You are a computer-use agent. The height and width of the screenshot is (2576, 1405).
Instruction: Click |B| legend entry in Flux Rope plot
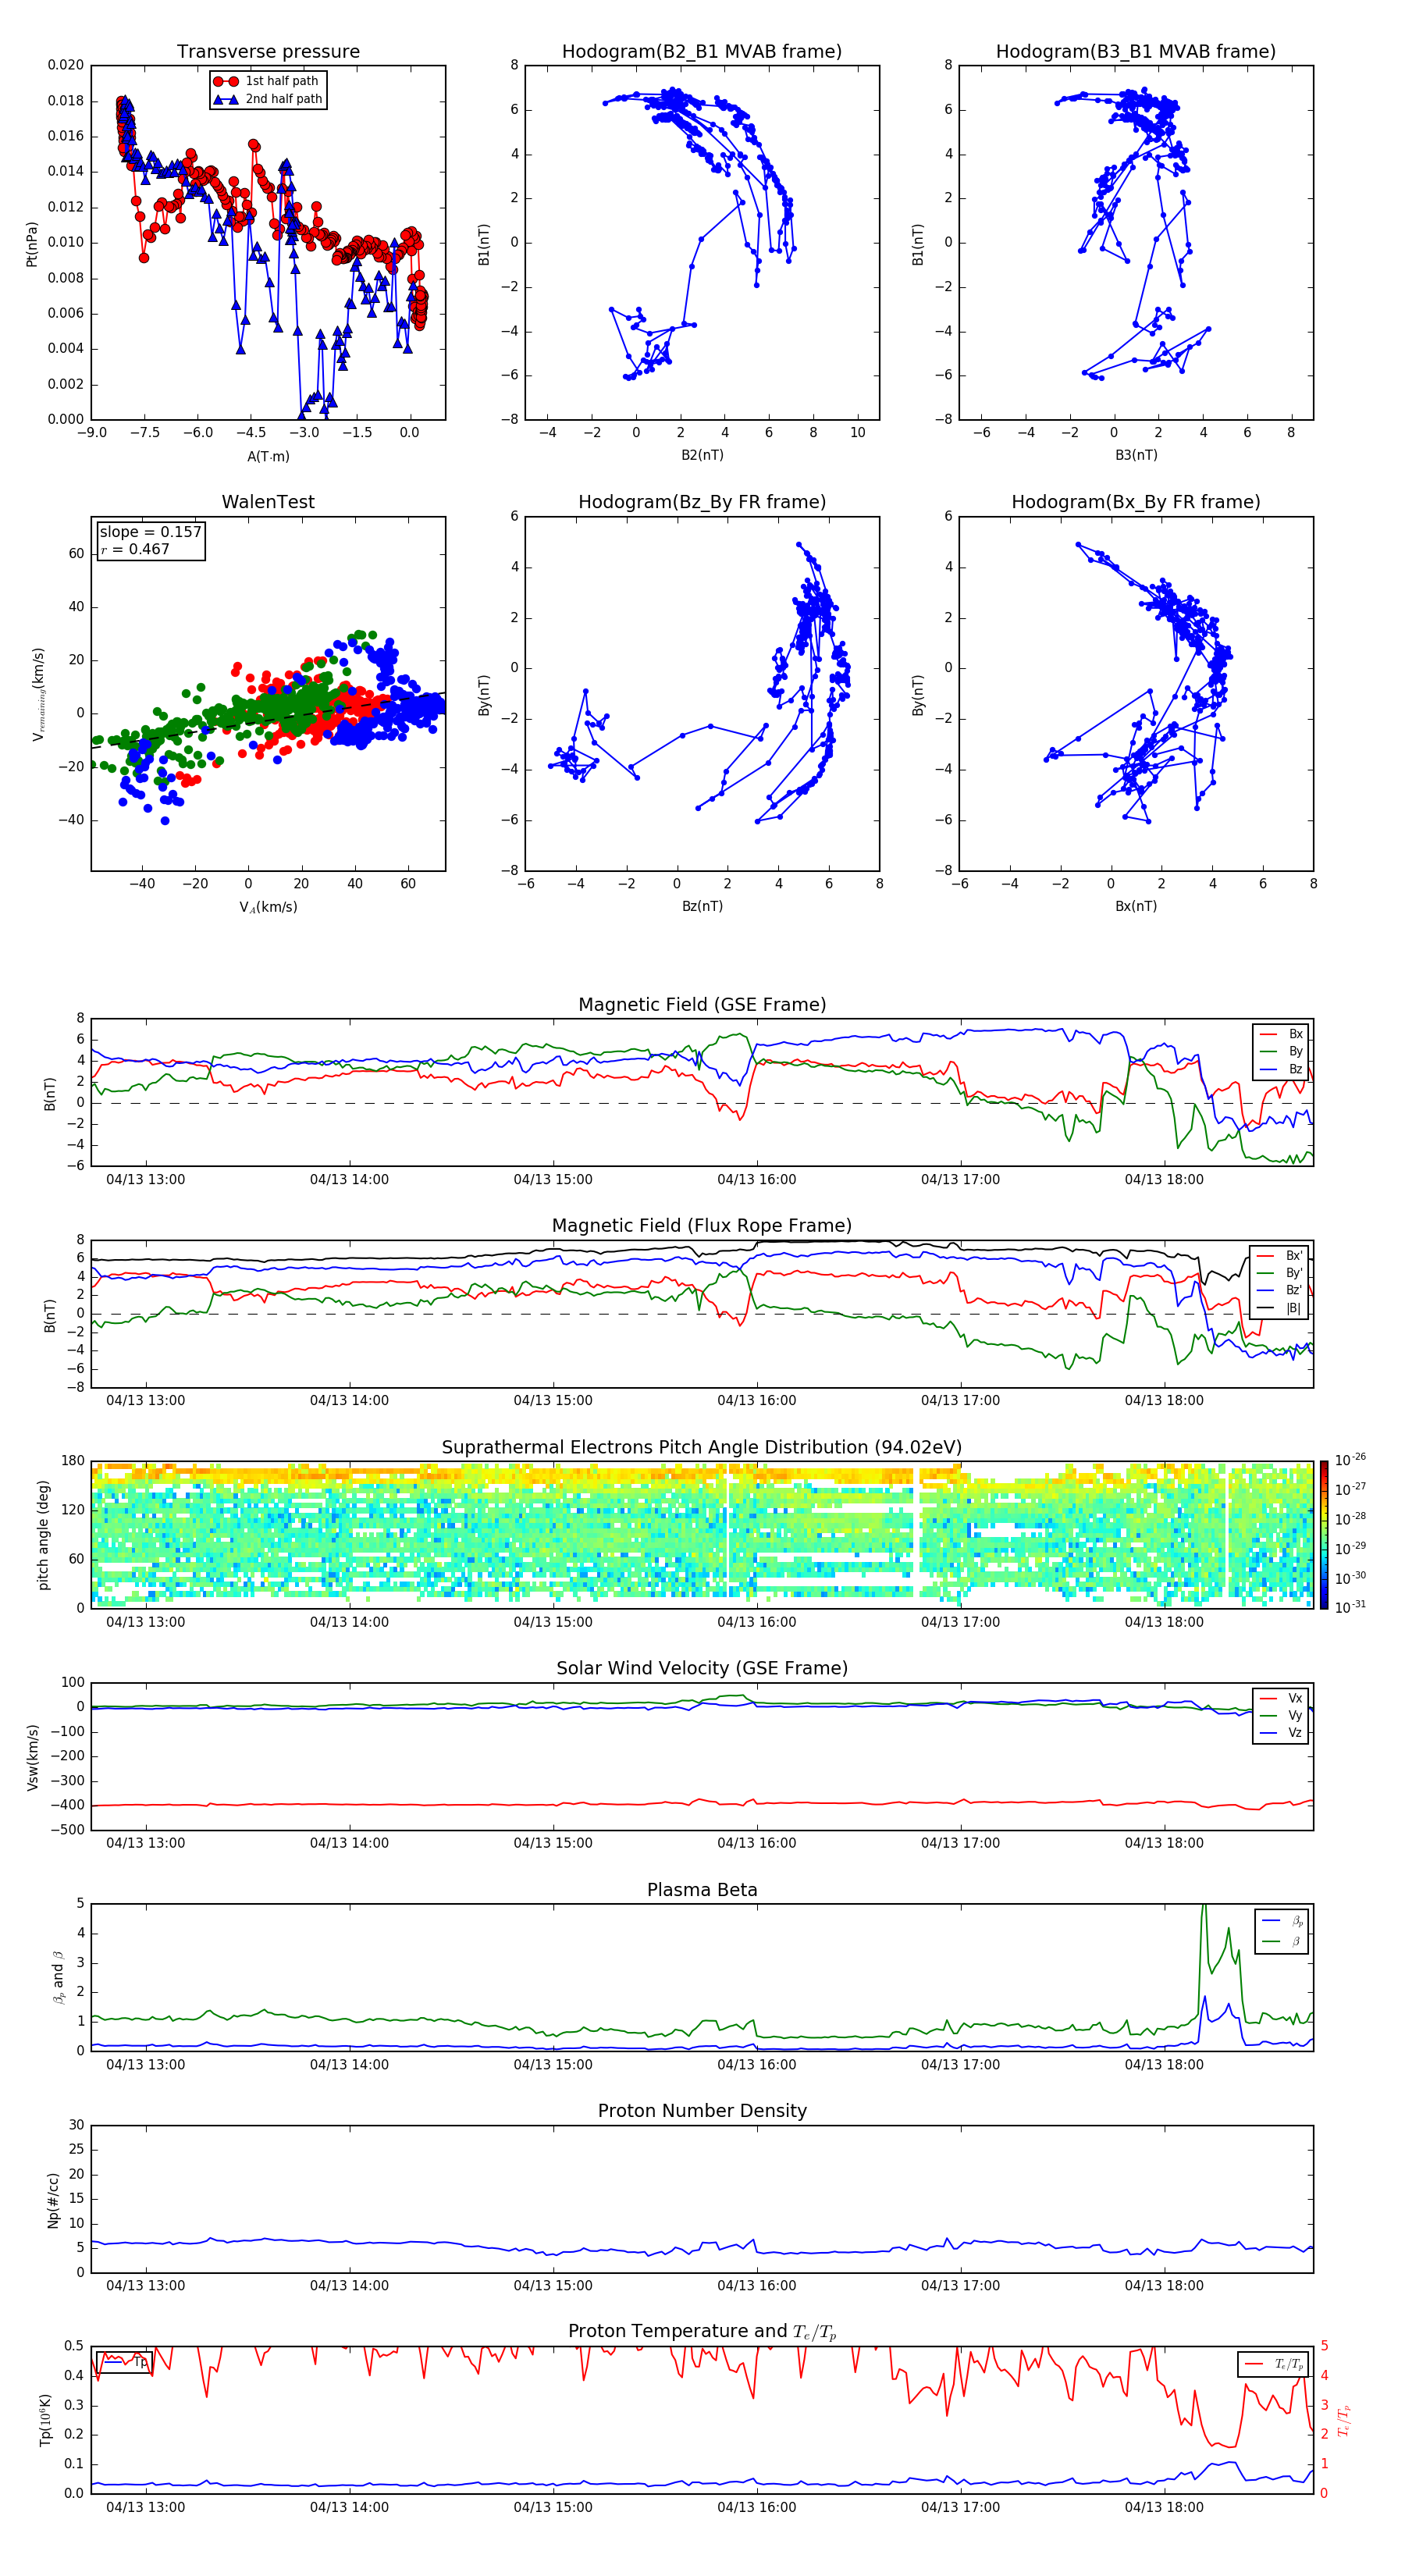[1279, 1308]
